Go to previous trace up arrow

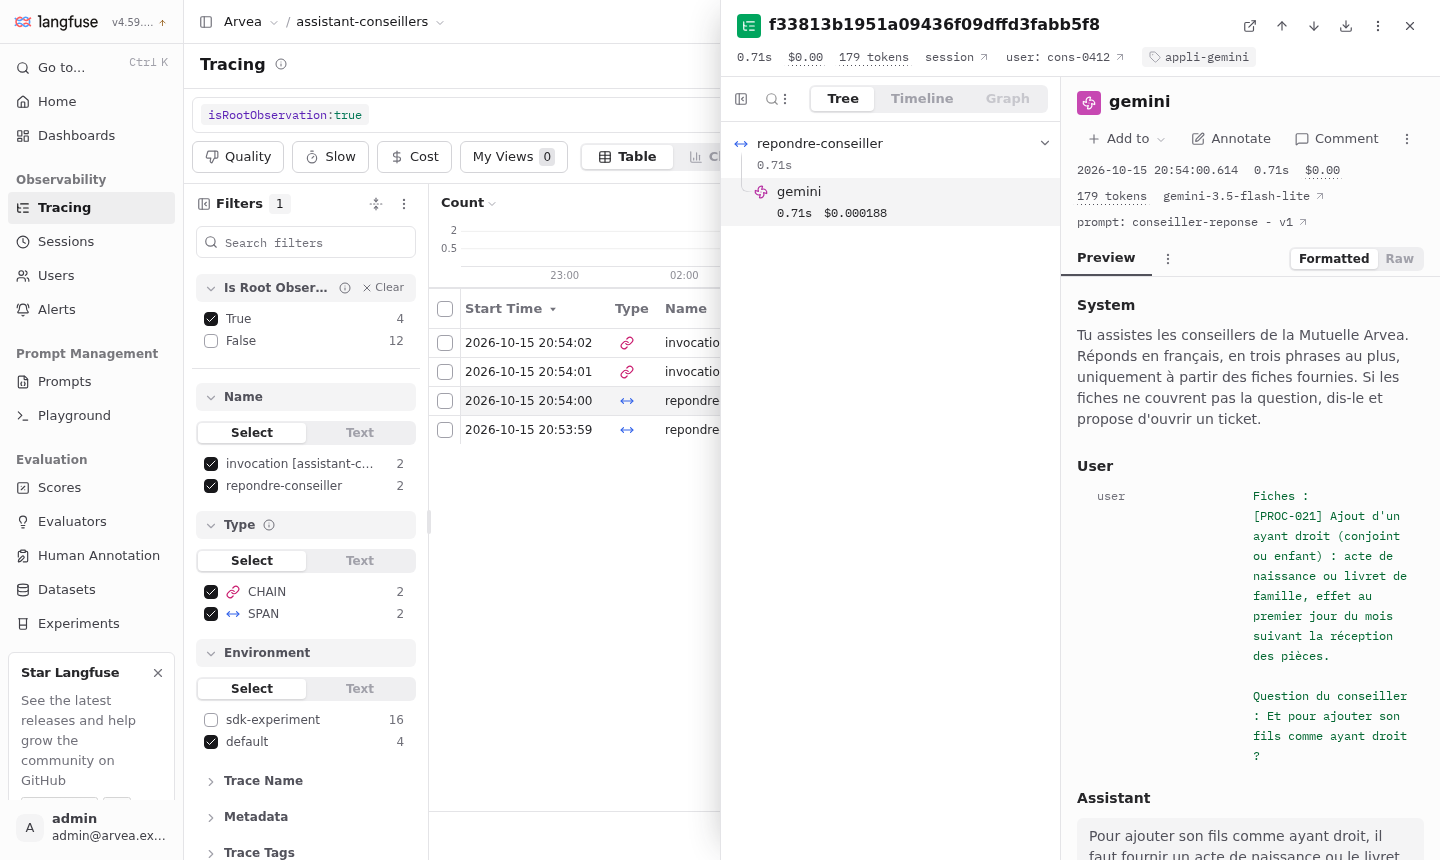coord(1282,26)
